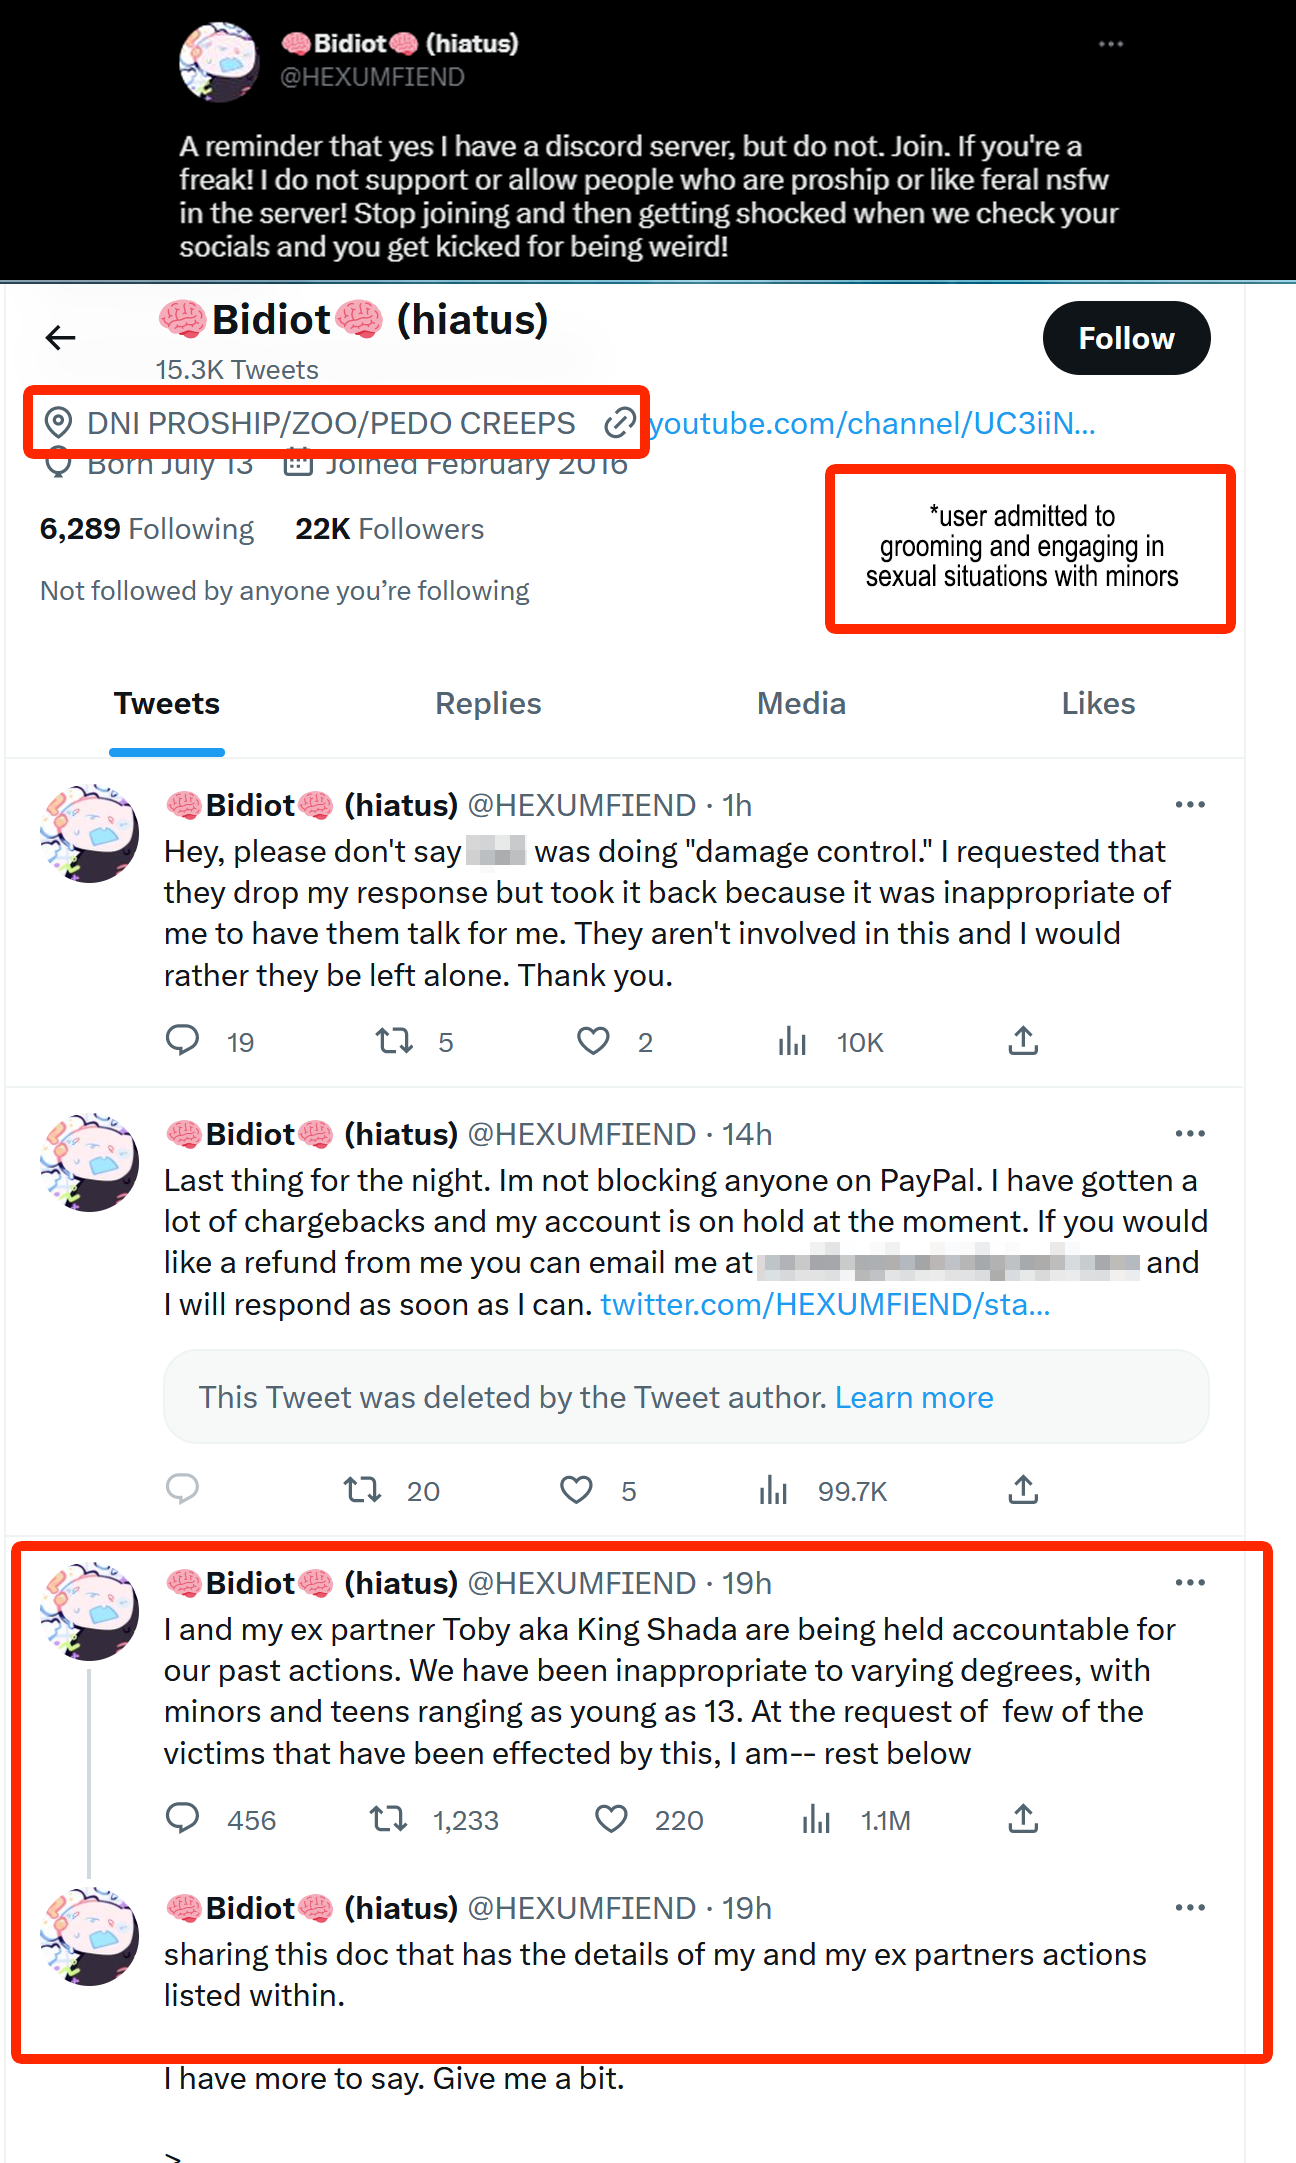Switch to the Replies tab
The image size is (1296, 2163).
coord(488,704)
